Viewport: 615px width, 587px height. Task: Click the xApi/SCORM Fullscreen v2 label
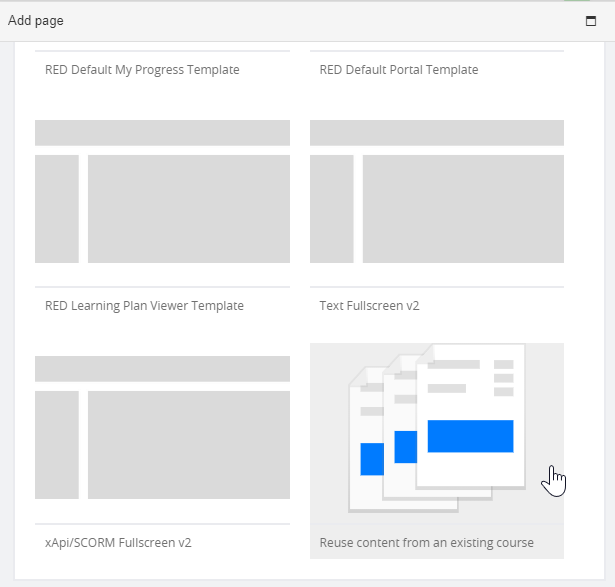click(118, 543)
